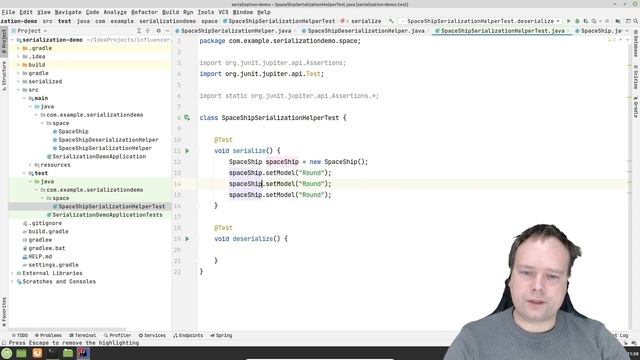
Task: Run the serialize test from the gutter arrow
Action: pos(187,151)
